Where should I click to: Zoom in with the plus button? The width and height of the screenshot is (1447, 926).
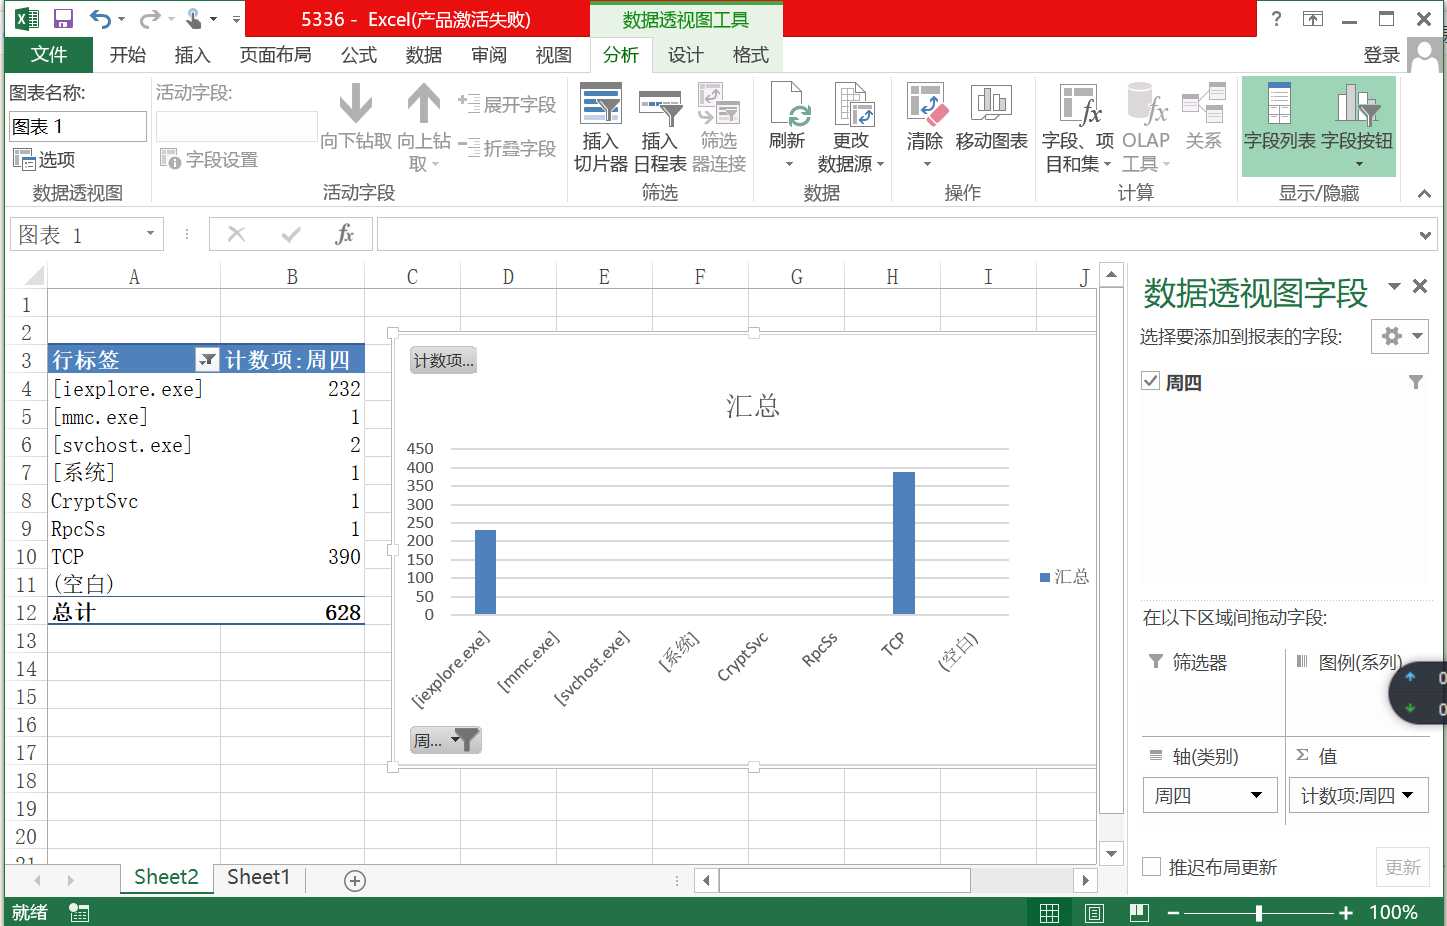coord(1346,913)
